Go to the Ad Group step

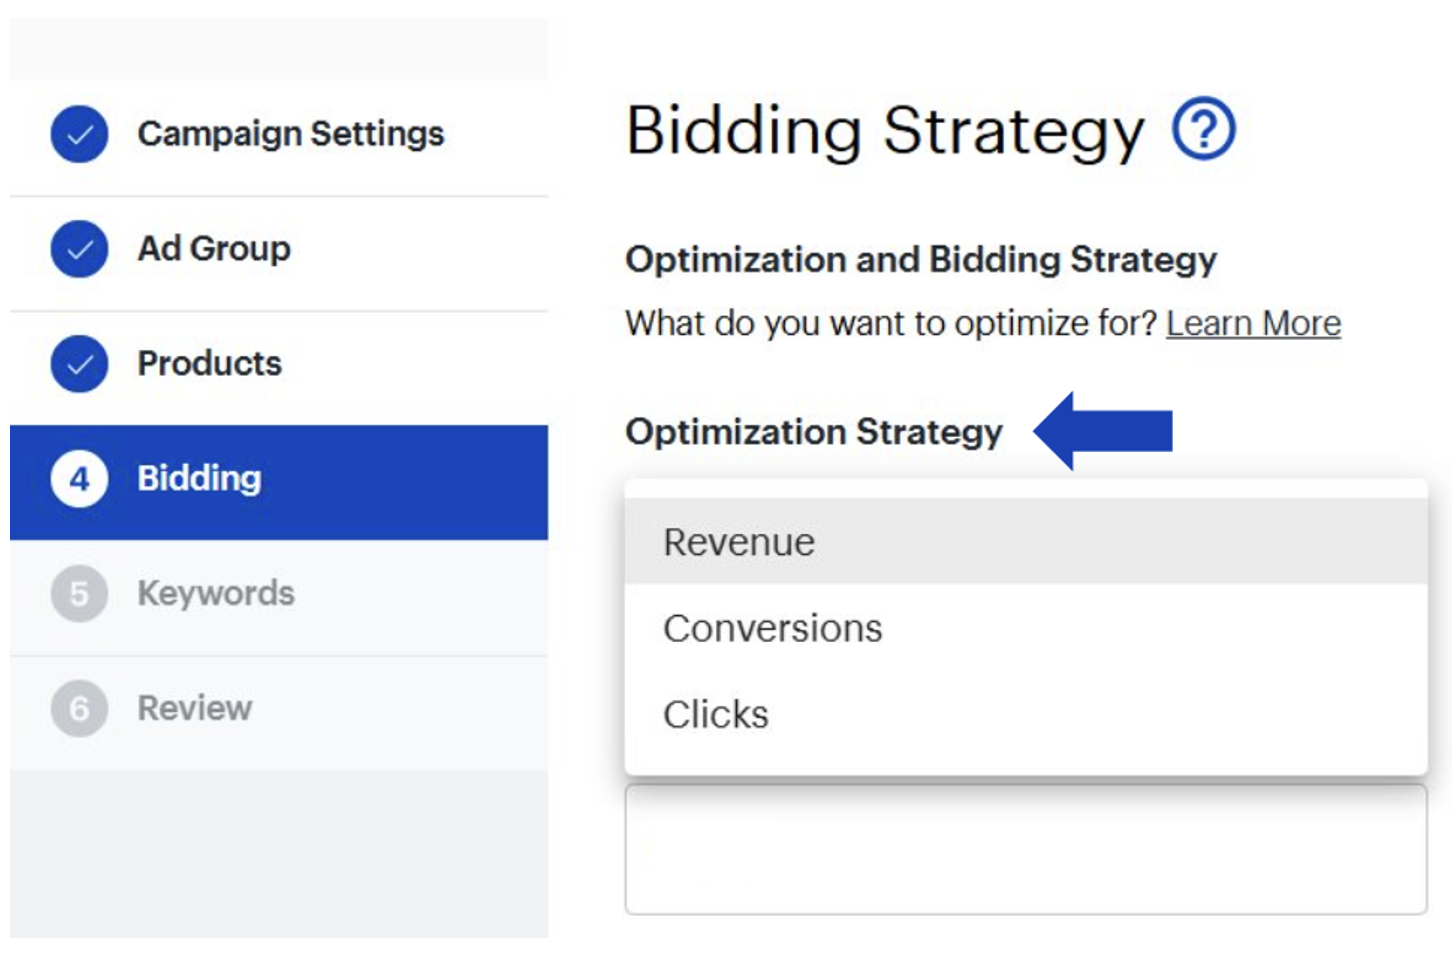(214, 249)
